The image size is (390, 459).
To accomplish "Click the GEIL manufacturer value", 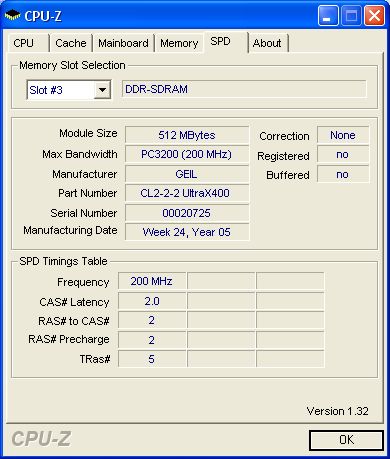I will click(x=187, y=174).
